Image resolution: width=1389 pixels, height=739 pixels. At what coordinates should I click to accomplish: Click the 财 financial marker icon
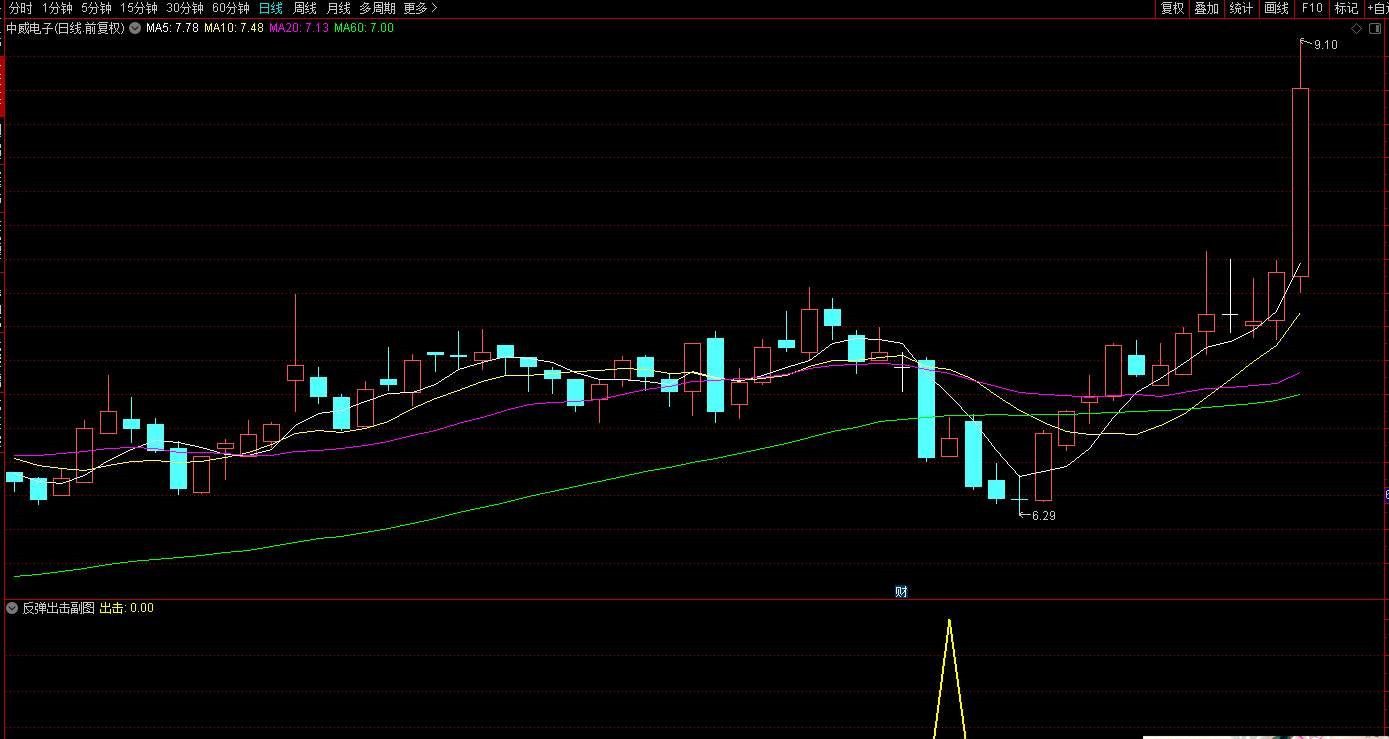coord(901,591)
